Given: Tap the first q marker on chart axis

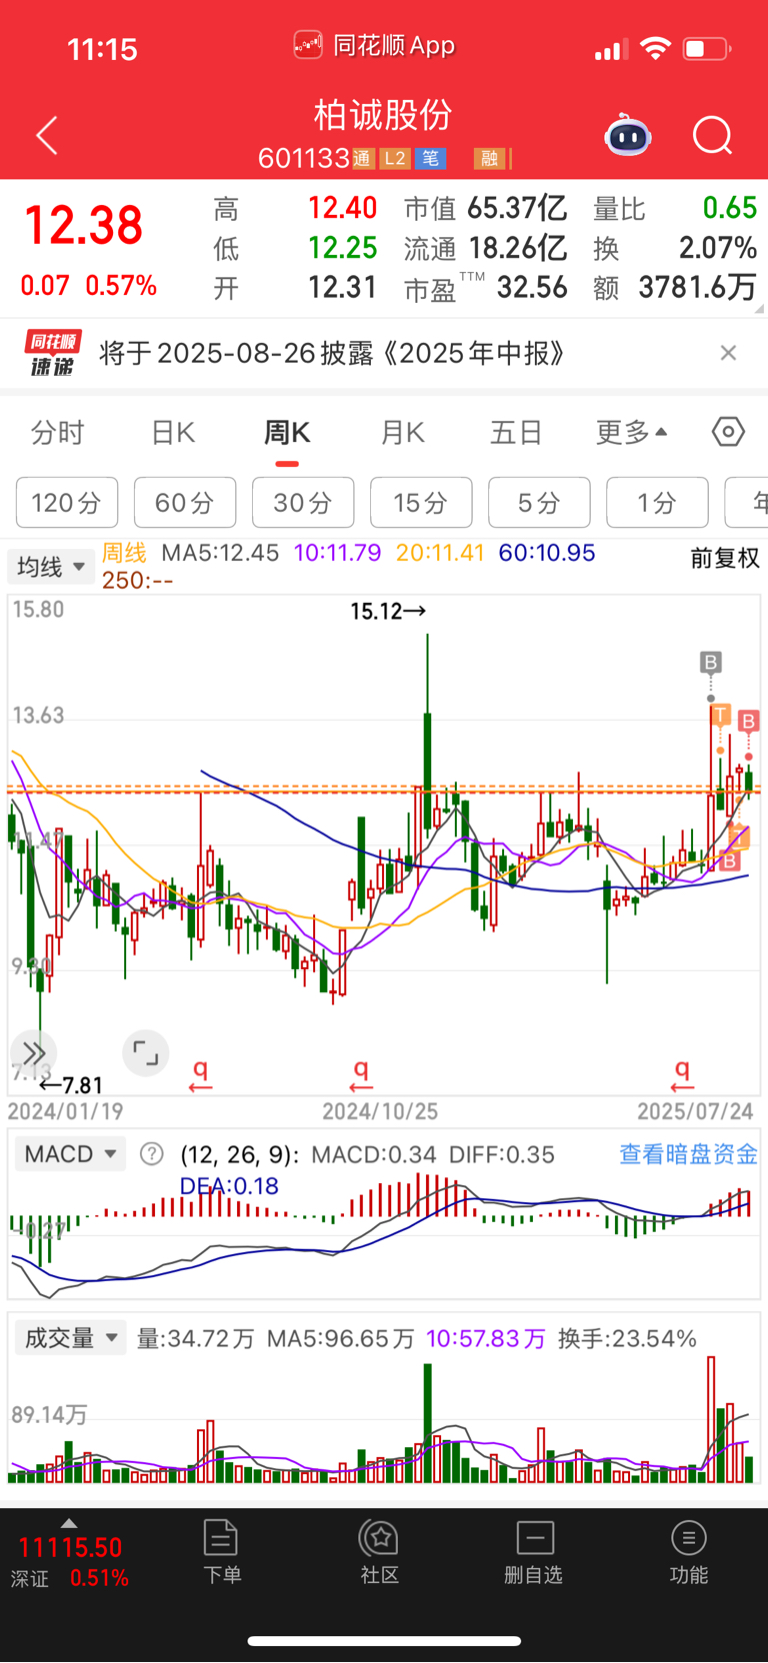Looking at the screenshot, I should click(200, 1075).
